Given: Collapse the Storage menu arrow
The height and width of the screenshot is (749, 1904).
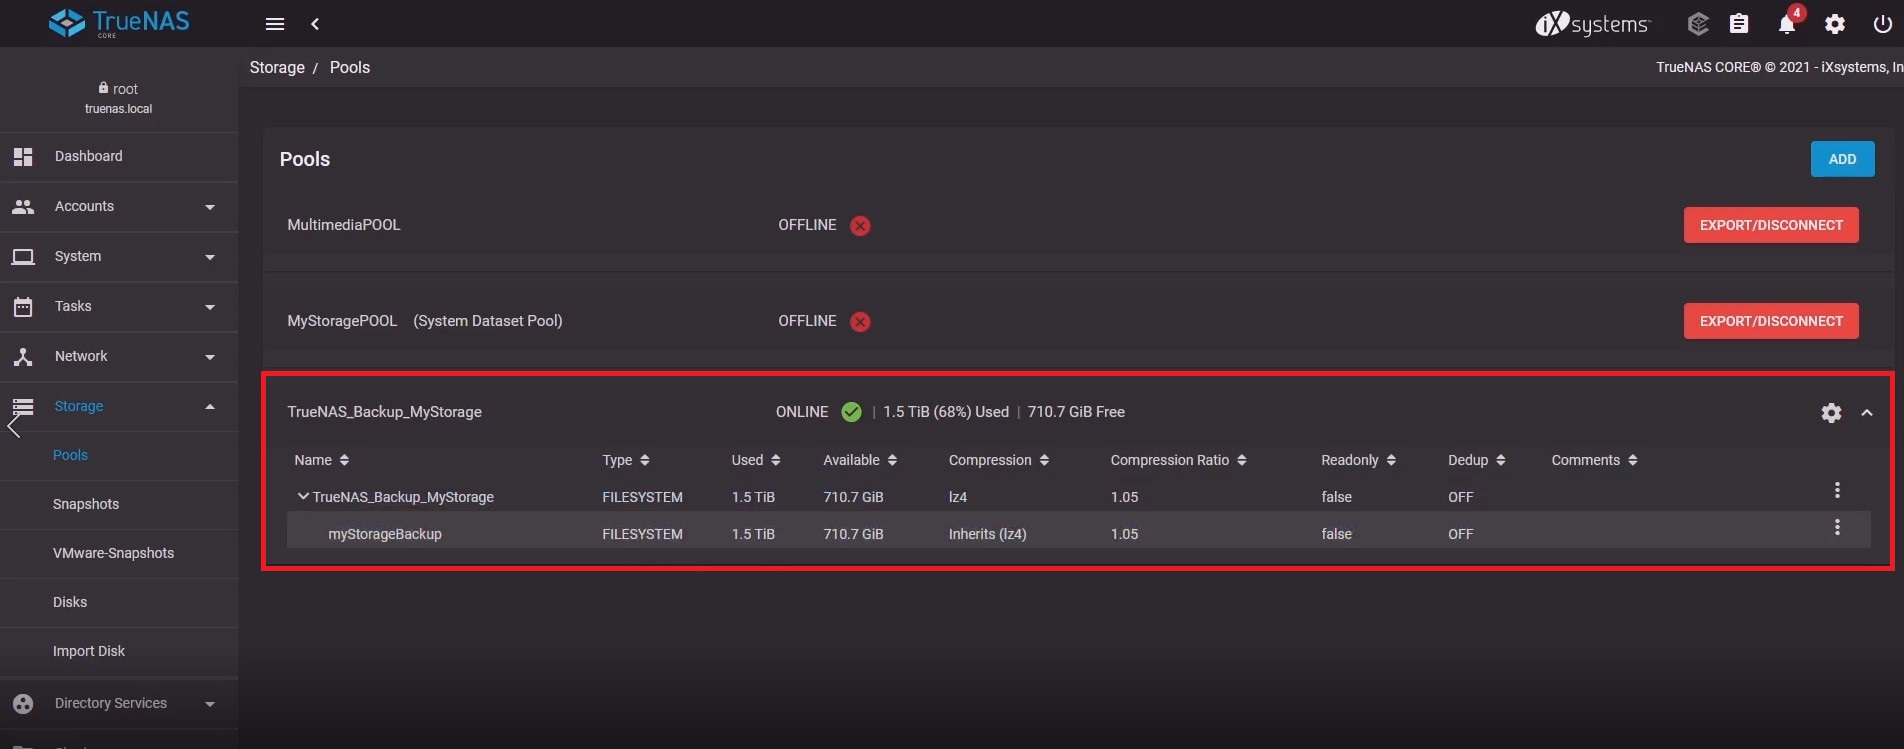Looking at the screenshot, I should tap(210, 406).
